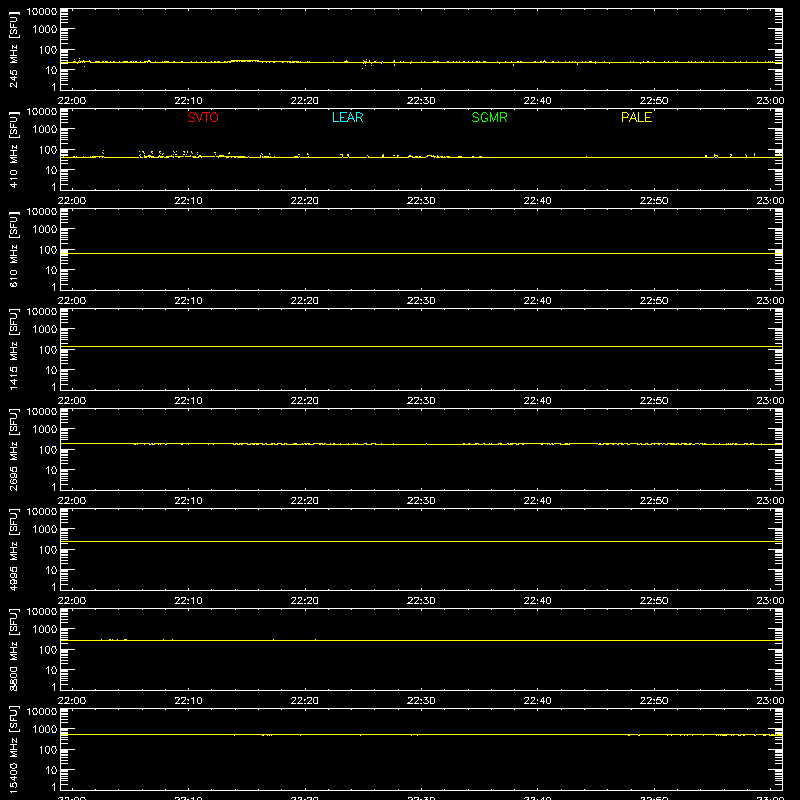This screenshot has width=800, height=800.
Task: Select the 15400 MHz [SFU] axis title
Action: pos(14,749)
